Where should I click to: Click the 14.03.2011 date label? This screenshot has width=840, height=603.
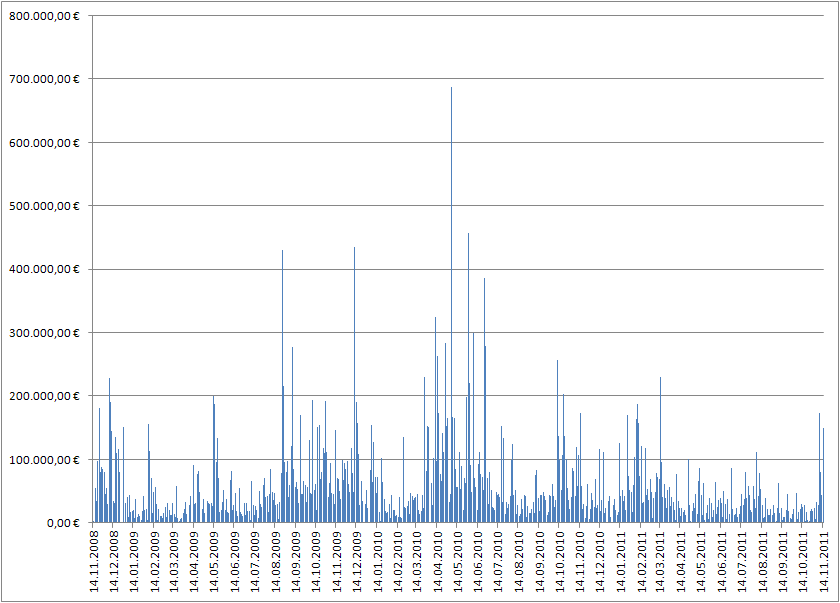[x=661, y=561]
